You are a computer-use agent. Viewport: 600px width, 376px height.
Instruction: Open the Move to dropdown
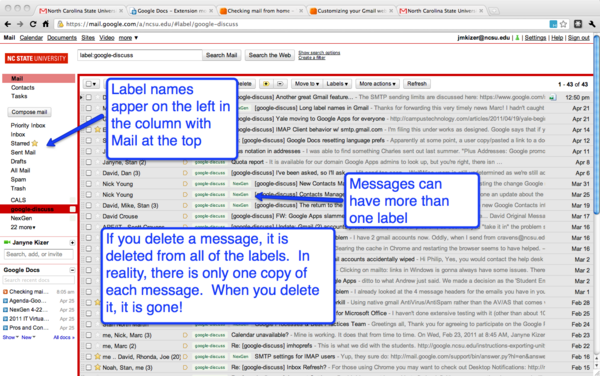[x=307, y=84]
